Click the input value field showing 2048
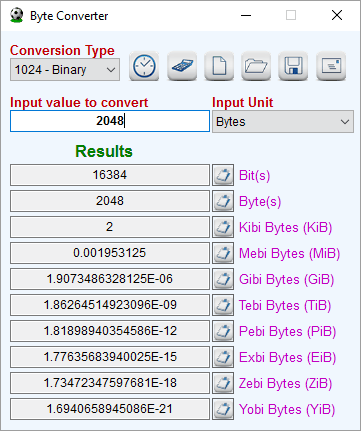 coord(110,121)
